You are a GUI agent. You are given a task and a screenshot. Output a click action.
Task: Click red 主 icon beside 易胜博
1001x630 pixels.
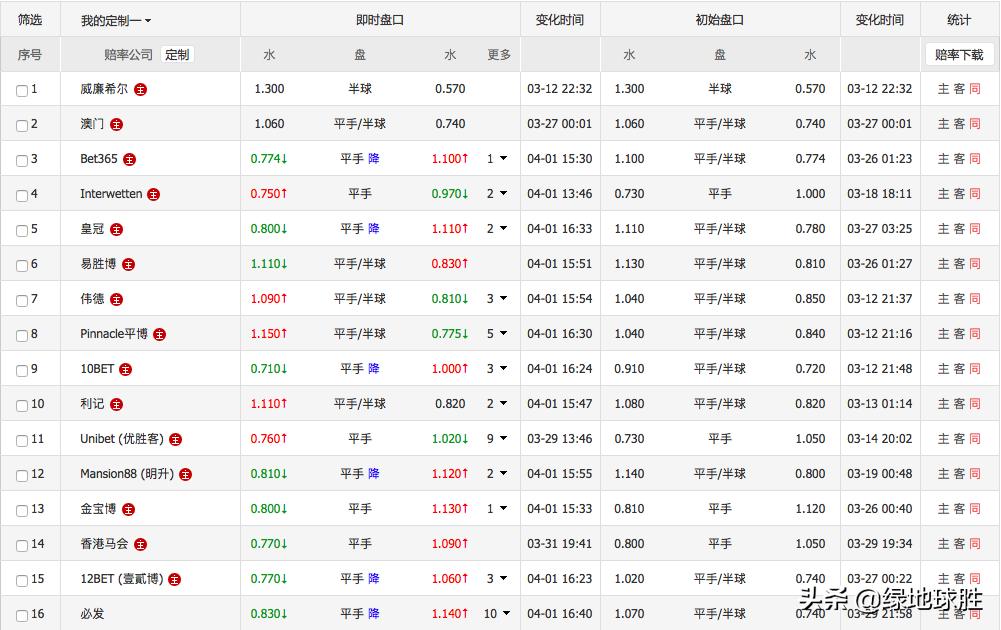(128, 265)
